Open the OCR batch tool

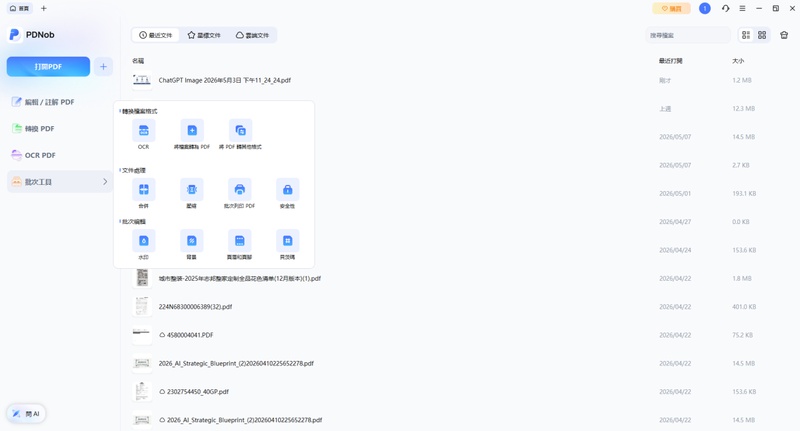click(143, 131)
